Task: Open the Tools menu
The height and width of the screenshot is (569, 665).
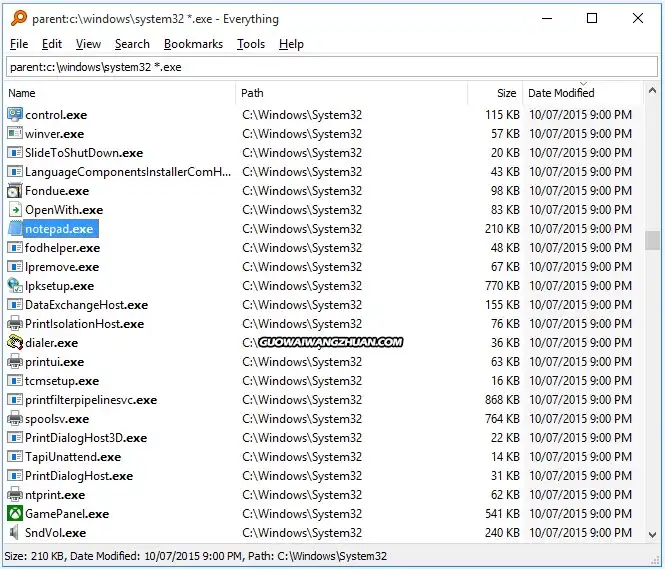Action: pyautogui.click(x=251, y=44)
